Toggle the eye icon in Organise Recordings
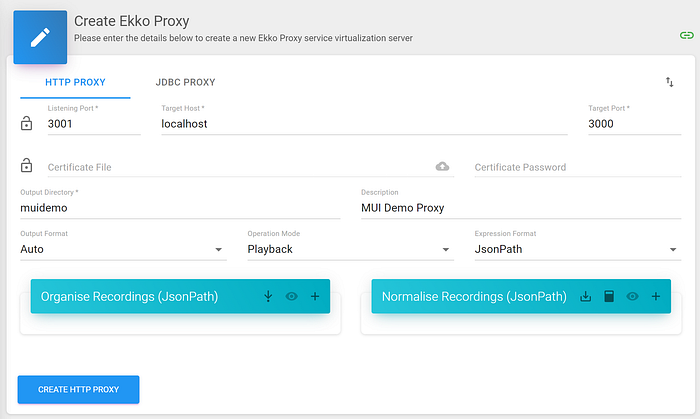700x419 pixels. point(292,296)
